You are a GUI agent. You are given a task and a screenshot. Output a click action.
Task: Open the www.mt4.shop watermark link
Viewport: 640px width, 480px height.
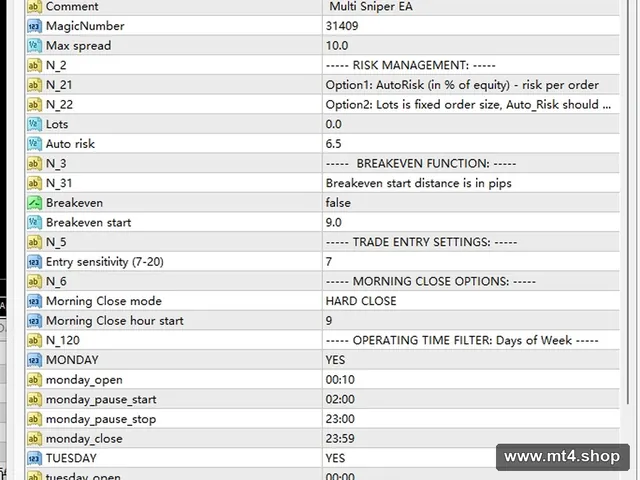[562, 457]
